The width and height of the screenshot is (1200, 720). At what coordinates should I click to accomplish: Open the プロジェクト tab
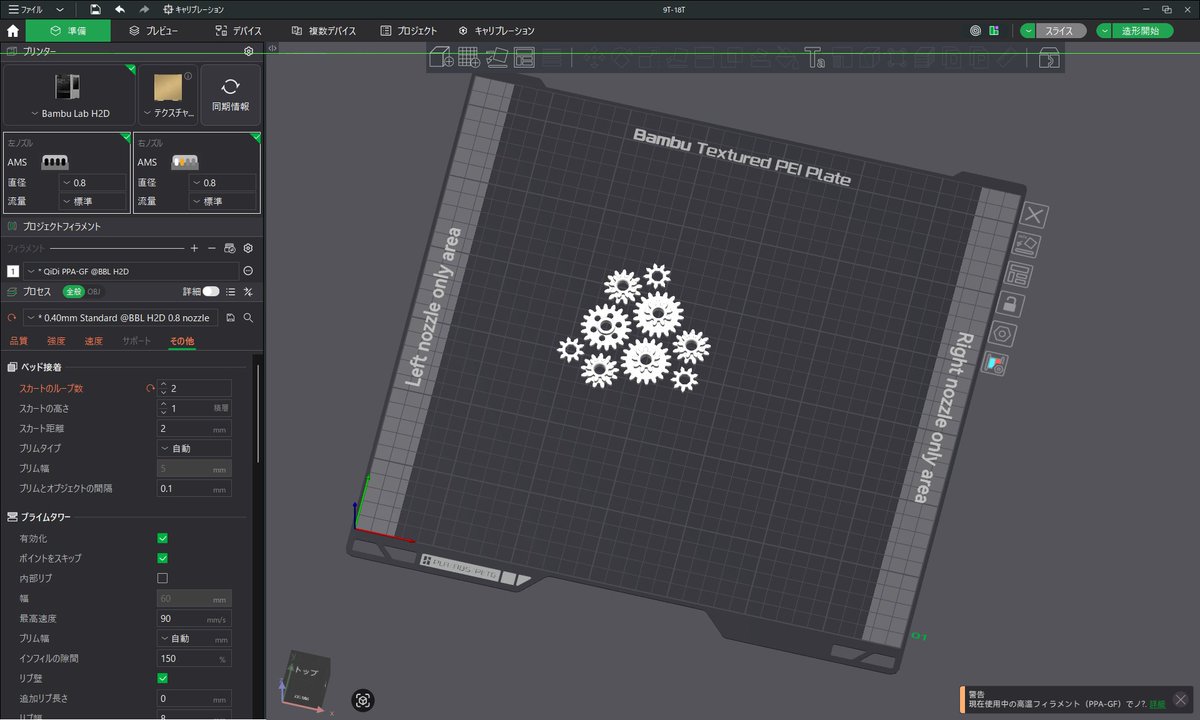[x=409, y=31]
